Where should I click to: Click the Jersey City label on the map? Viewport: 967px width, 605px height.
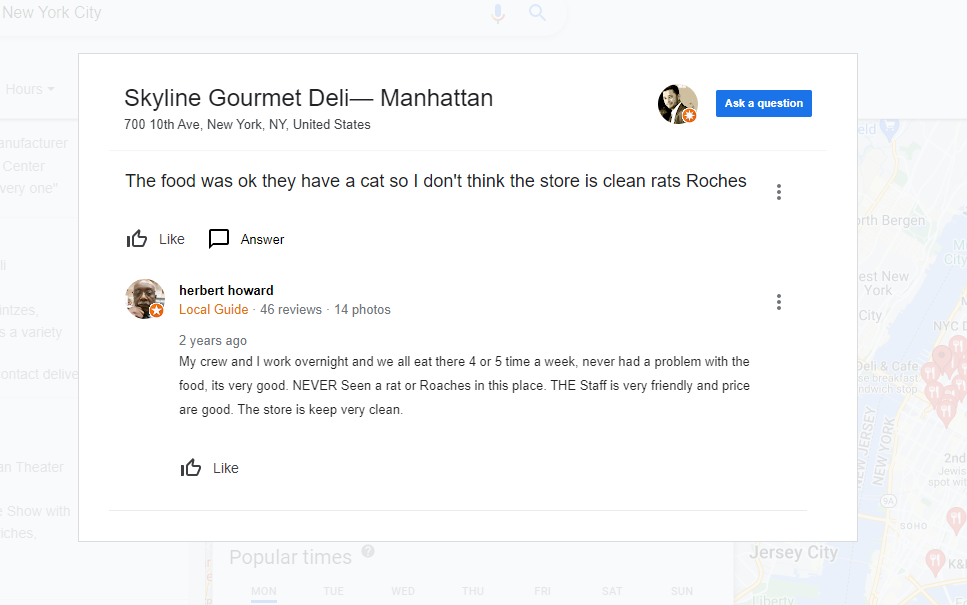pos(793,552)
